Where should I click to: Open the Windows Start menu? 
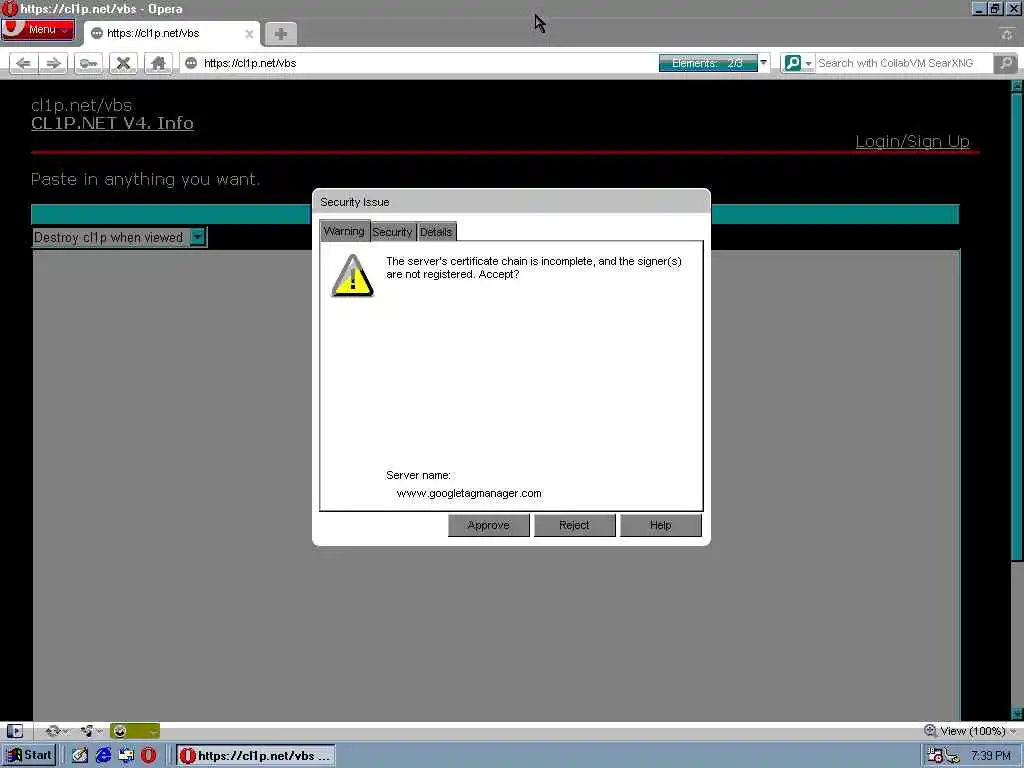pos(29,755)
